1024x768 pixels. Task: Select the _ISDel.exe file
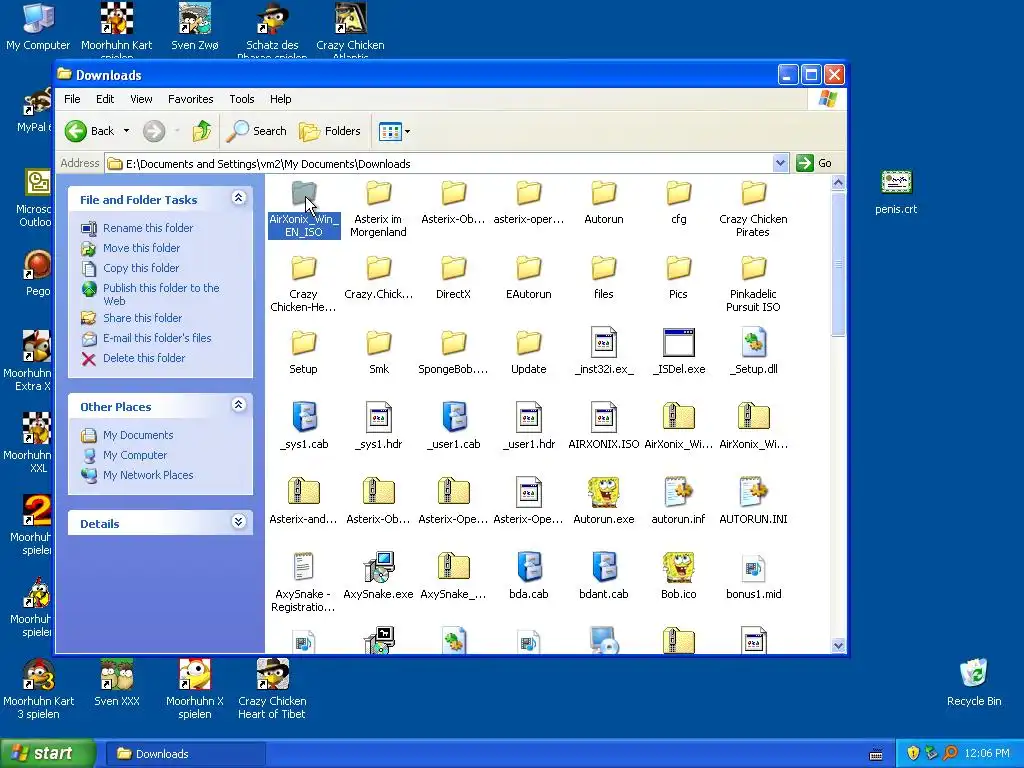(x=679, y=353)
